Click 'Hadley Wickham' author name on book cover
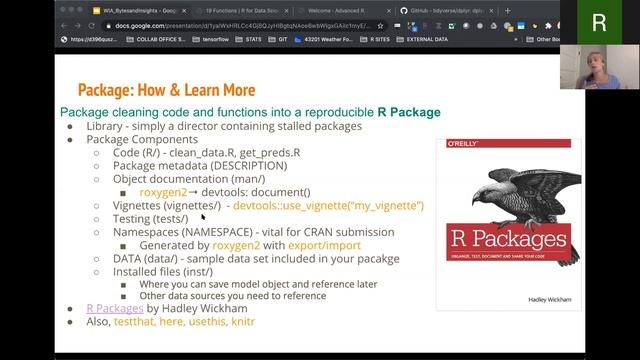The image size is (640, 360). point(550,300)
